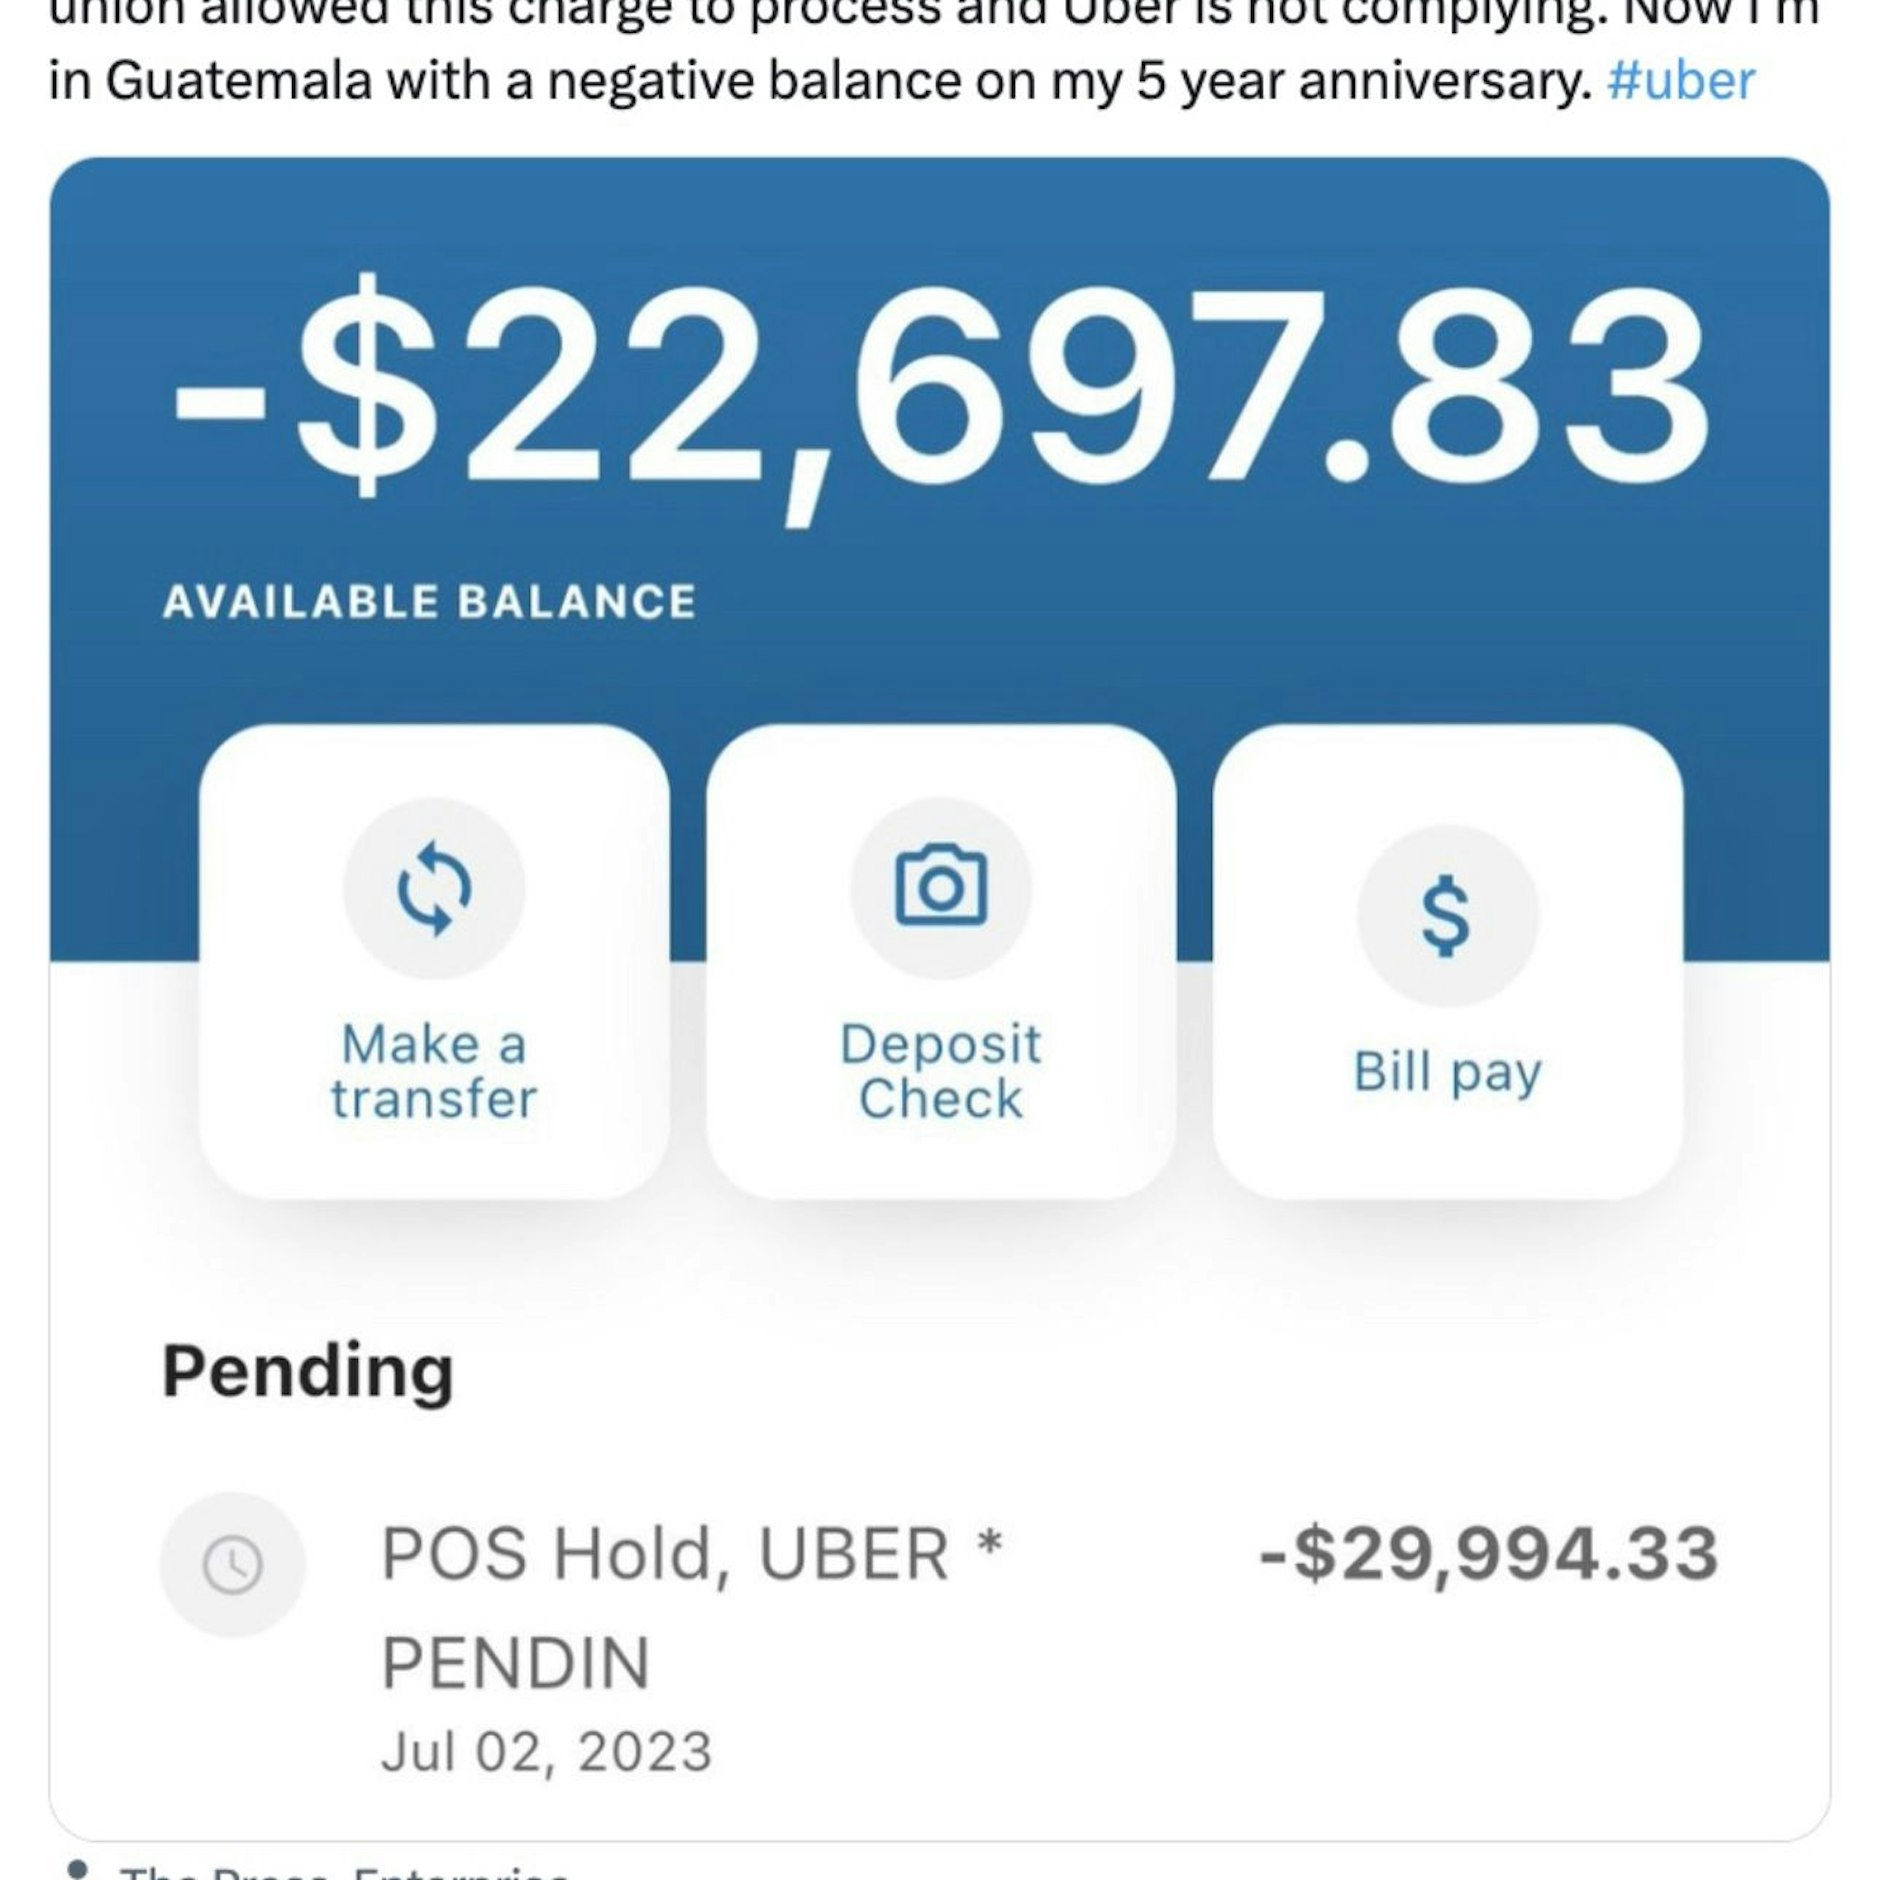Open the #uber hashtag link

(x=1680, y=81)
